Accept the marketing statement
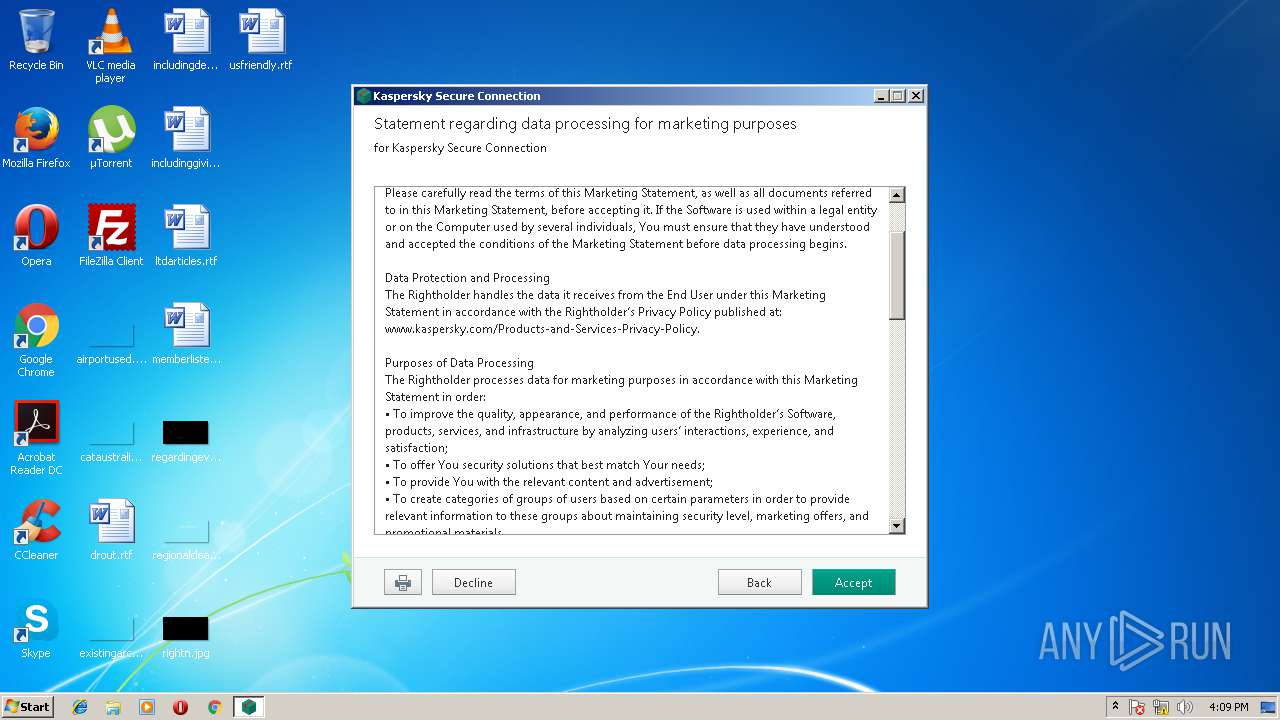1280x720 pixels. [x=853, y=582]
